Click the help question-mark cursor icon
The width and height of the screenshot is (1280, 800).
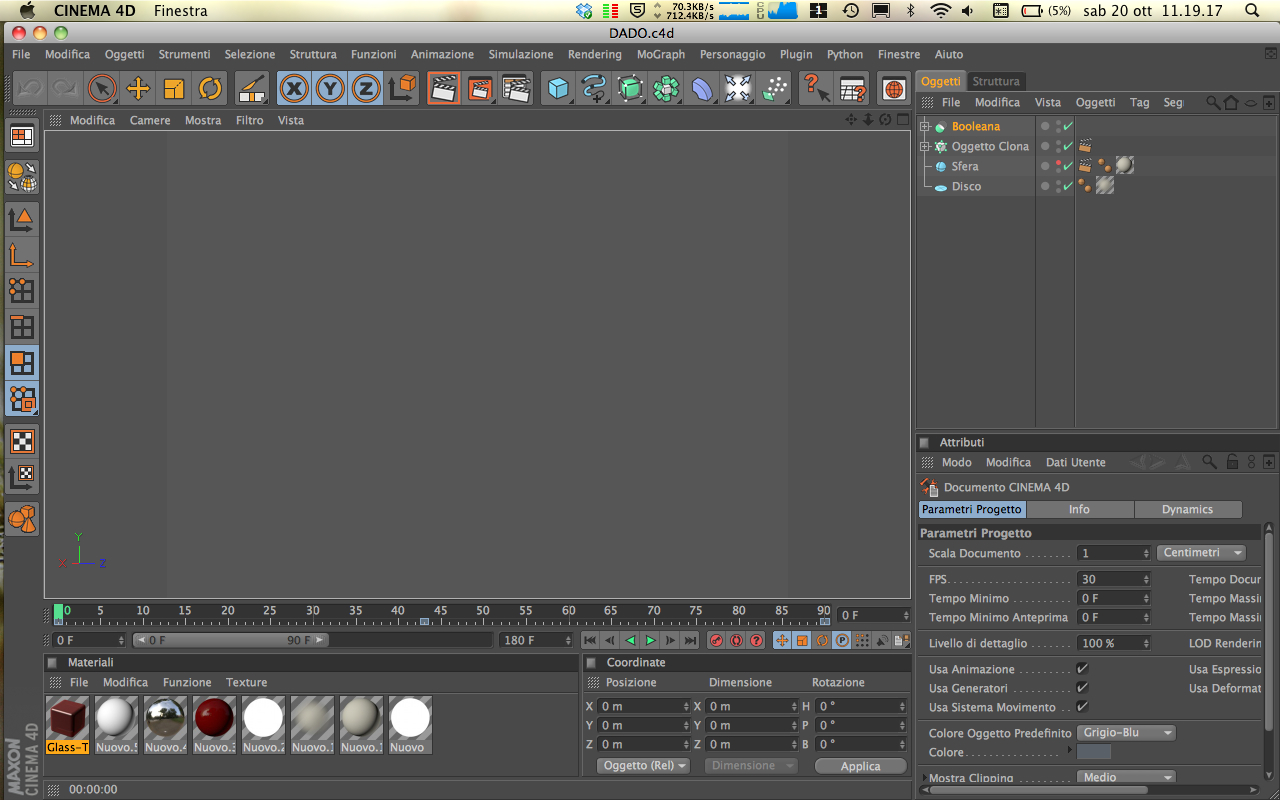[x=816, y=88]
